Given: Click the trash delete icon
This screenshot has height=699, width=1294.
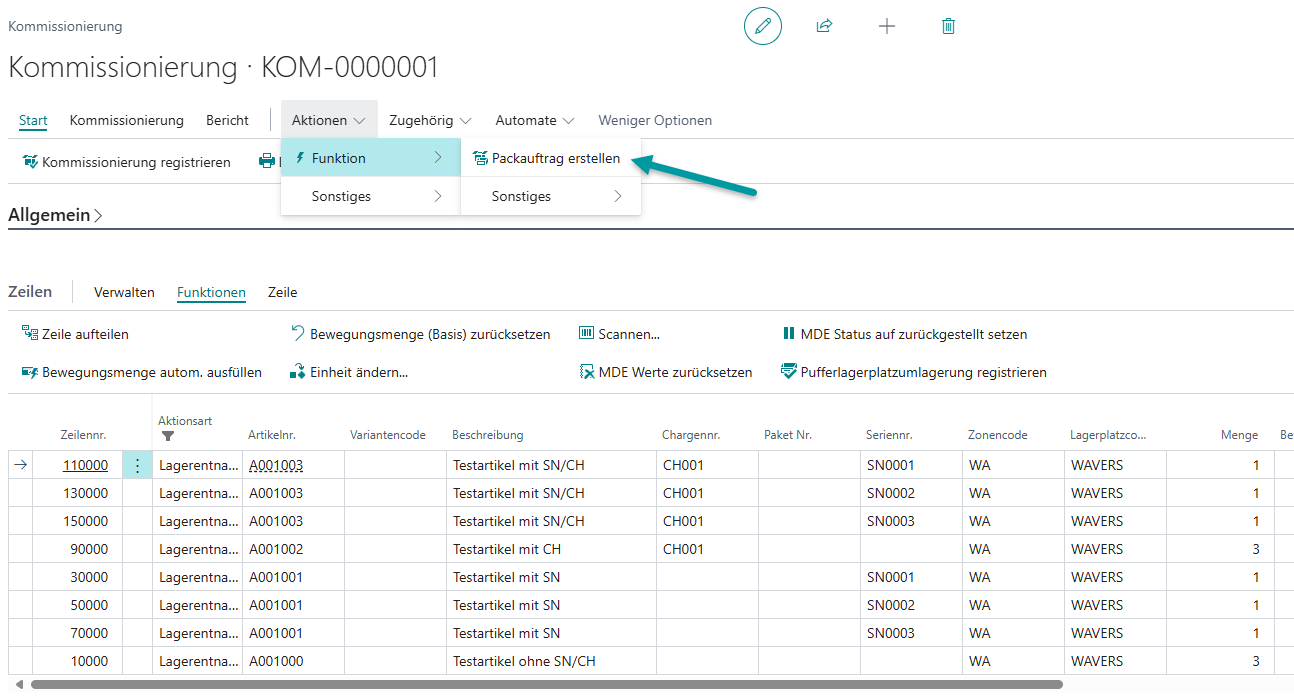Looking at the screenshot, I should pos(948,26).
